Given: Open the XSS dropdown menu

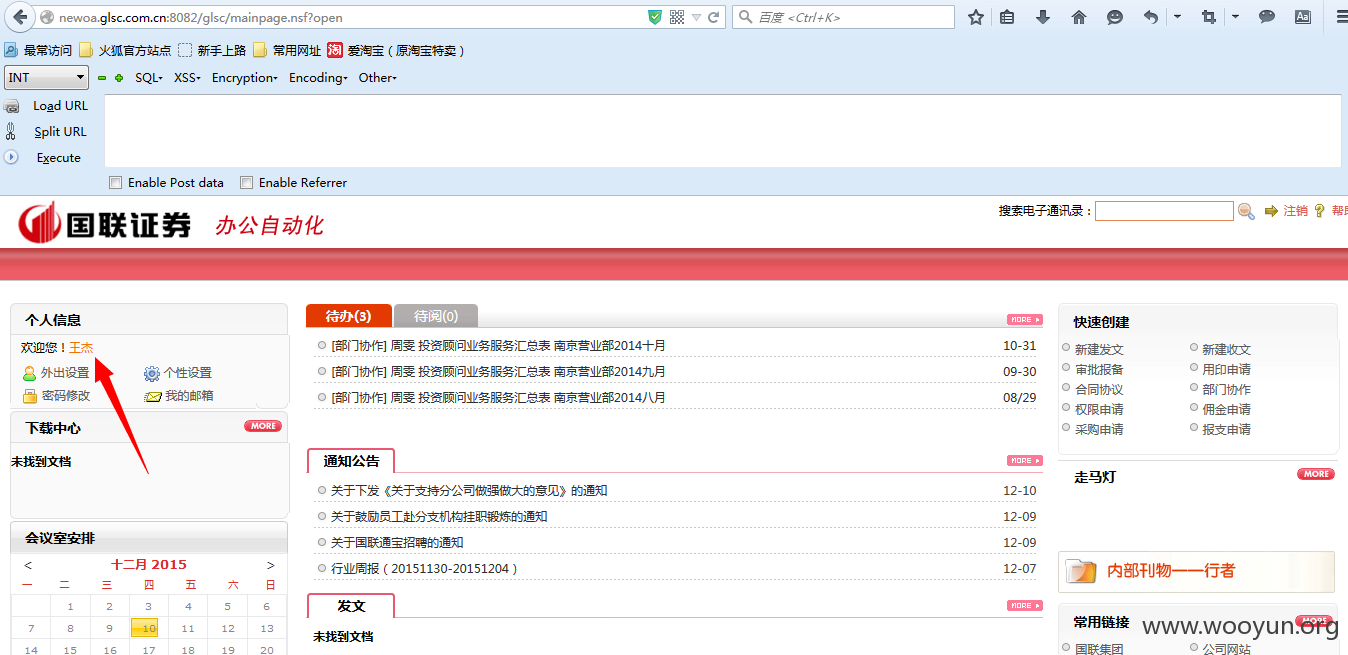Looking at the screenshot, I should [187, 78].
